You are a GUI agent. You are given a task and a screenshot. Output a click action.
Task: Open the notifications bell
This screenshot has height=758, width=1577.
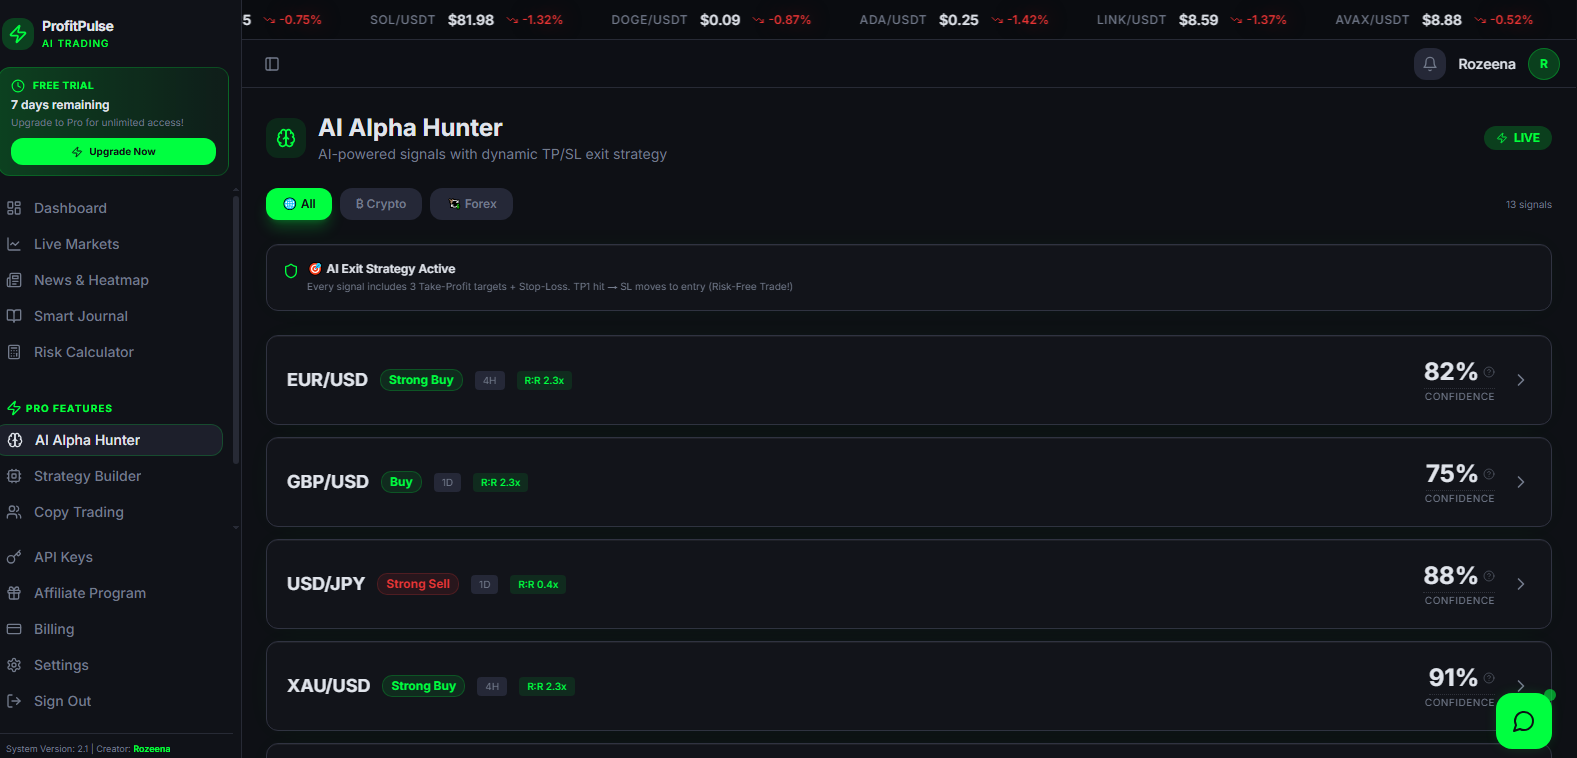click(x=1430, y=64)
